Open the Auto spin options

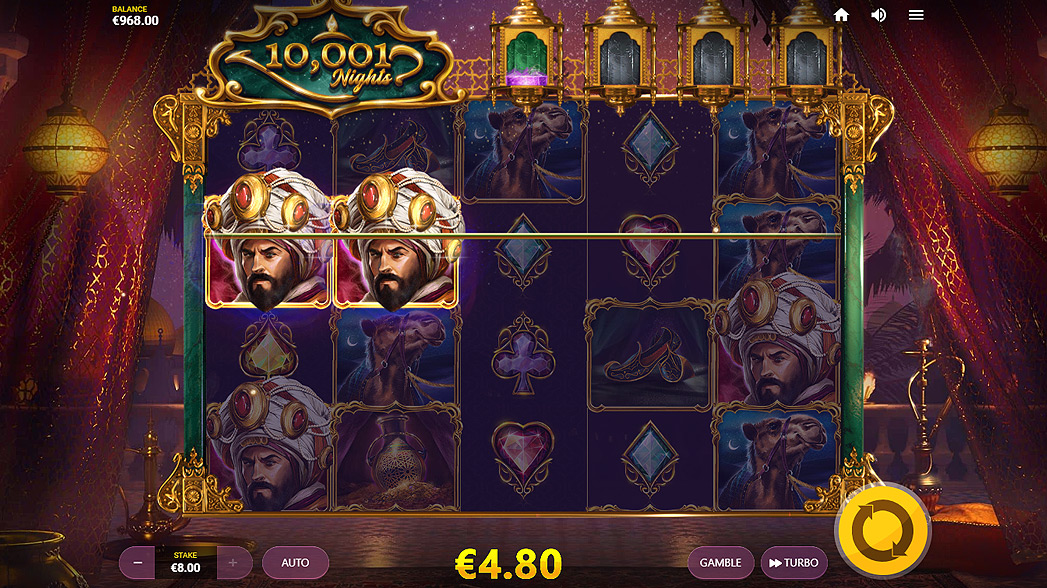click(295, 563)
